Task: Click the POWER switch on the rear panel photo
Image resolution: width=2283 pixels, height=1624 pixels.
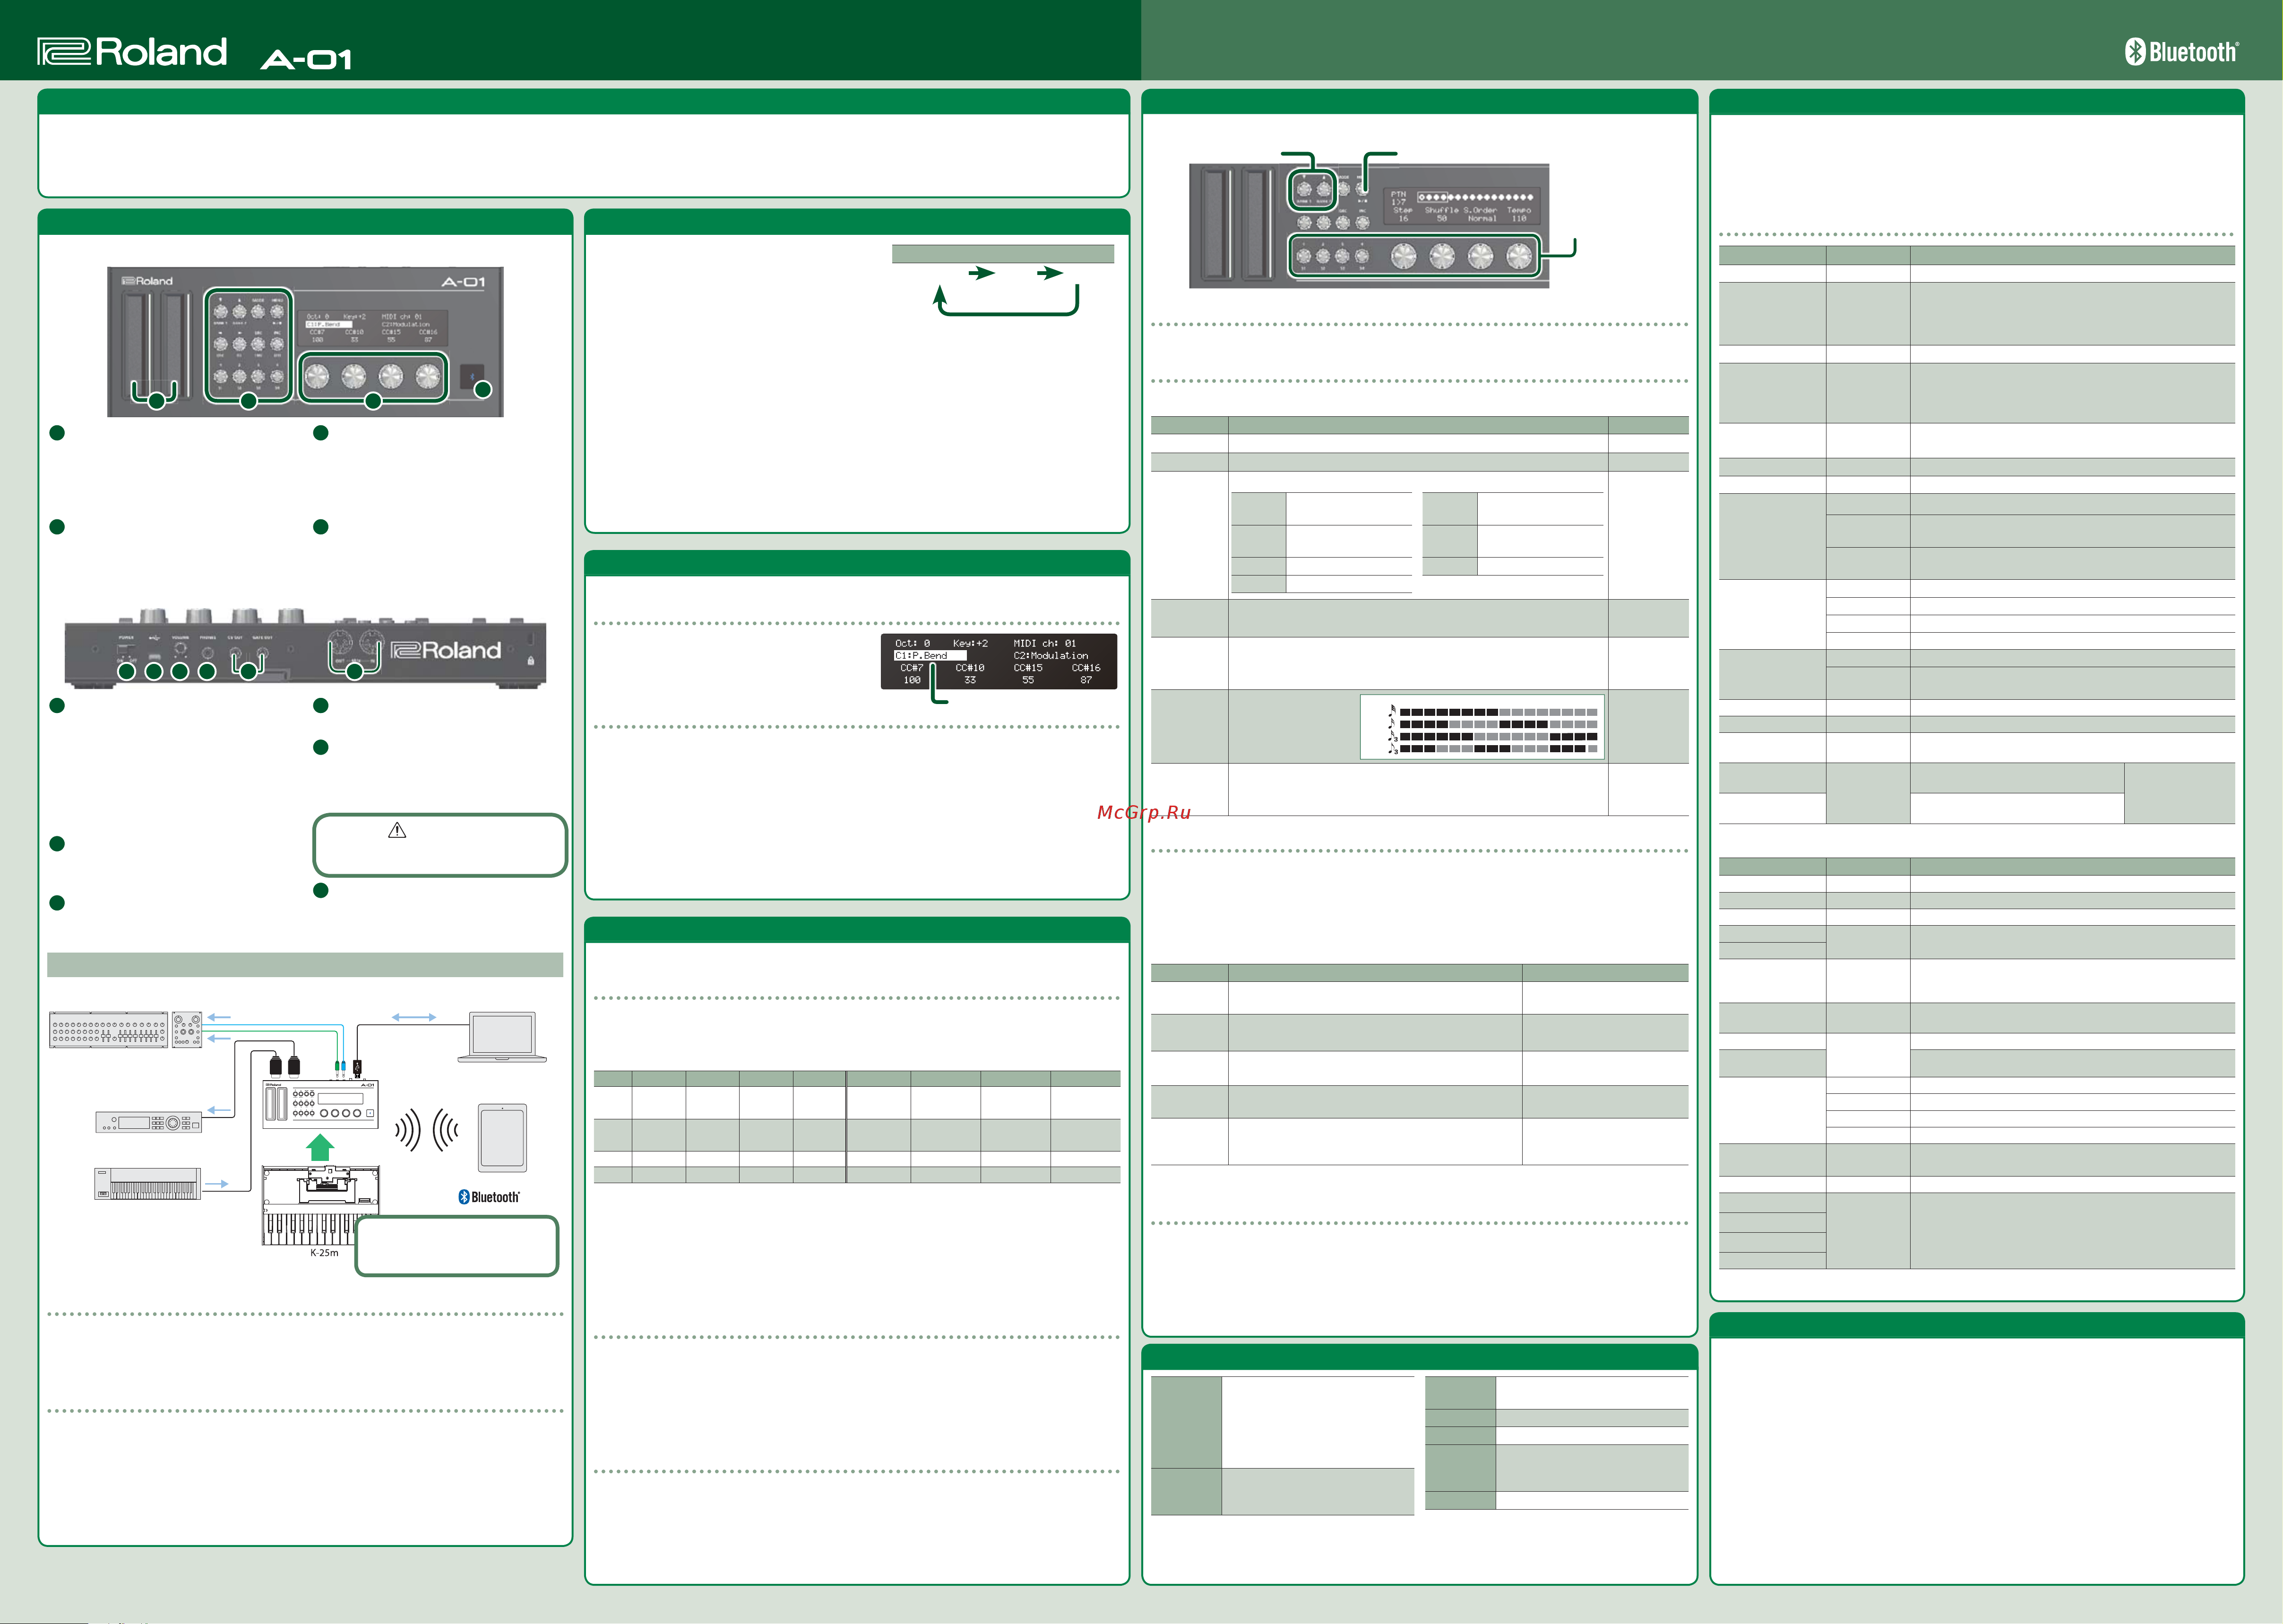Action: point(126,650)
